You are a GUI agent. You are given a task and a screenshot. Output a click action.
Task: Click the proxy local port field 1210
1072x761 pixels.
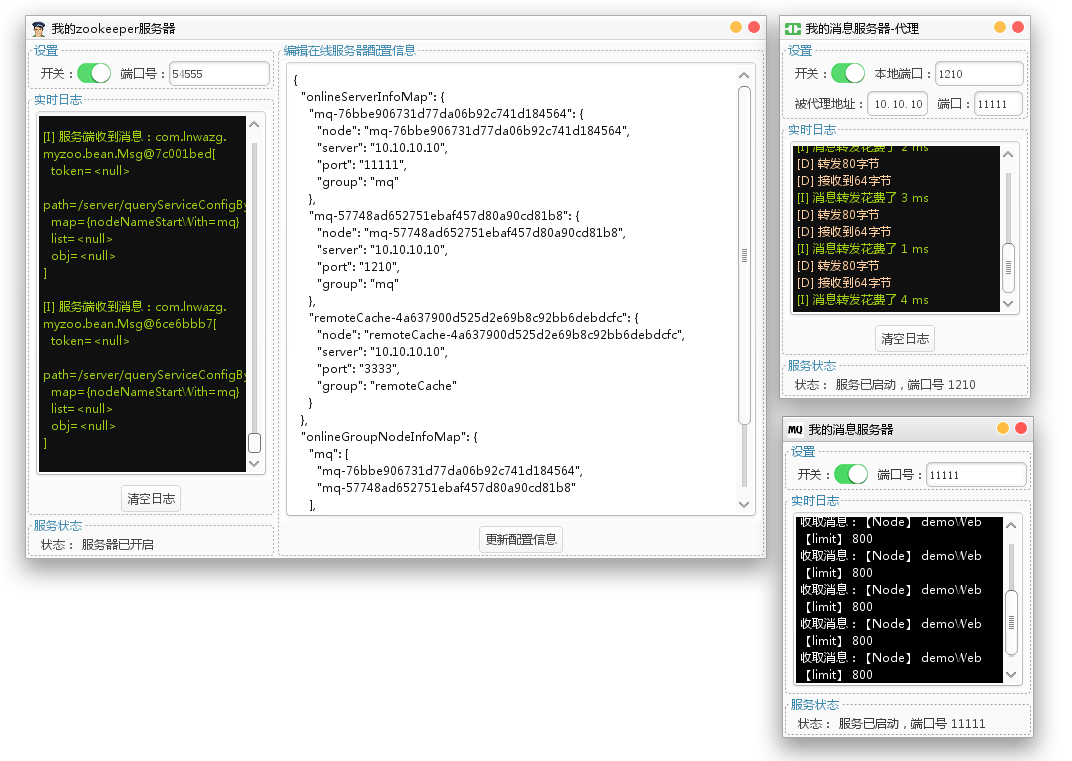pos(978,74)
